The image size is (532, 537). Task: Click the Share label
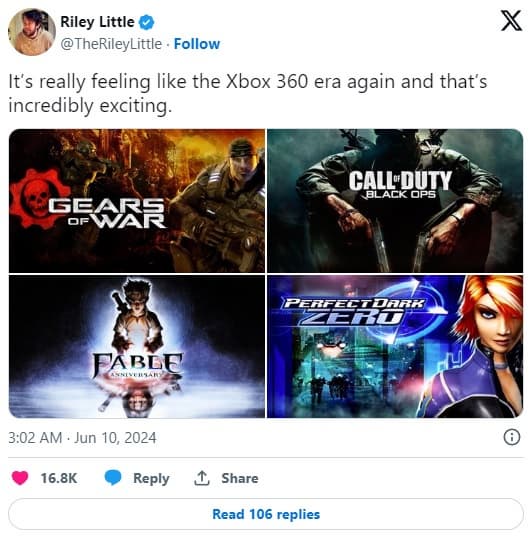pyautogui.click(x=240, y=478)
